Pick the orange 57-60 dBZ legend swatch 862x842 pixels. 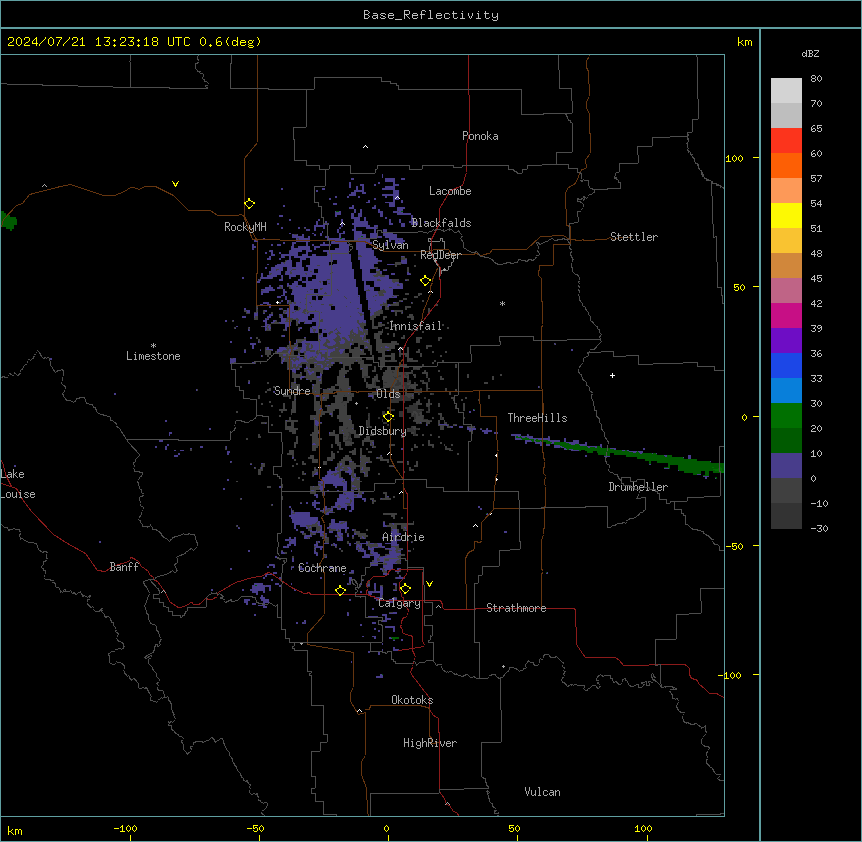(x=786, y=165)
